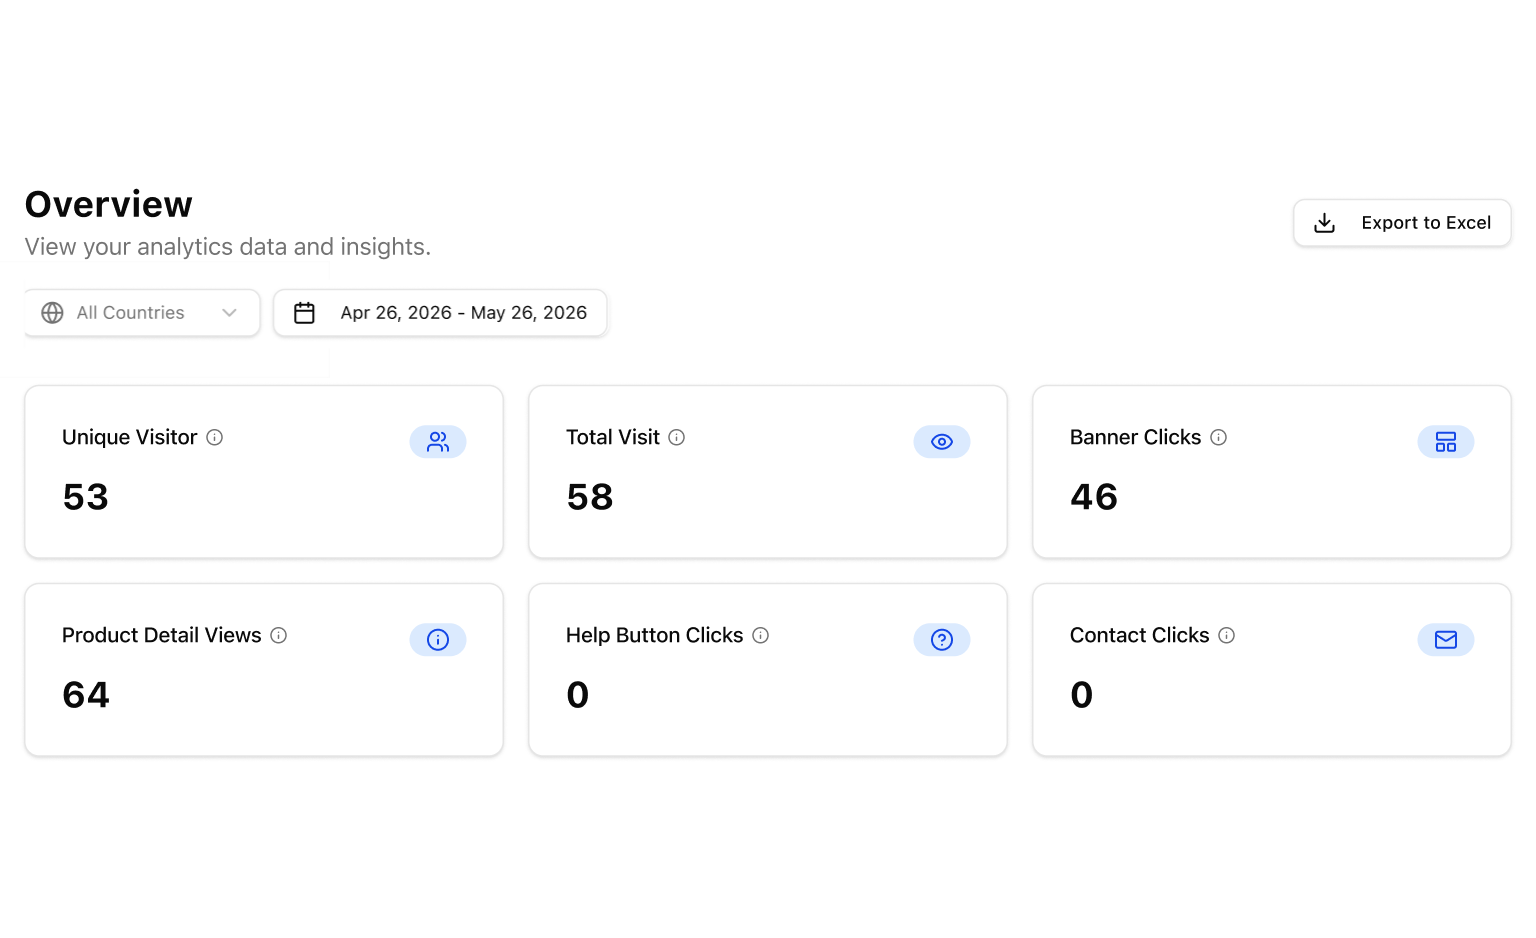Click the globe icon in country filter
Screen dimensions: 1536x938
[x=53, y=313]
